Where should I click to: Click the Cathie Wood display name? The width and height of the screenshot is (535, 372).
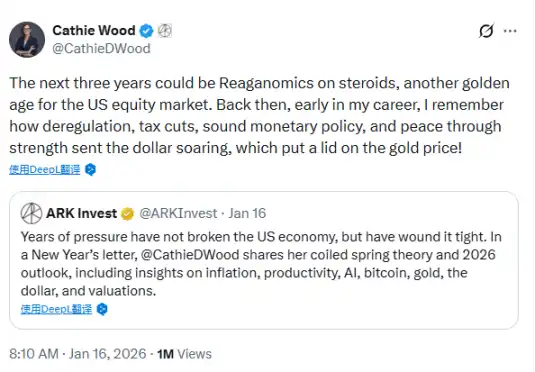94,30
